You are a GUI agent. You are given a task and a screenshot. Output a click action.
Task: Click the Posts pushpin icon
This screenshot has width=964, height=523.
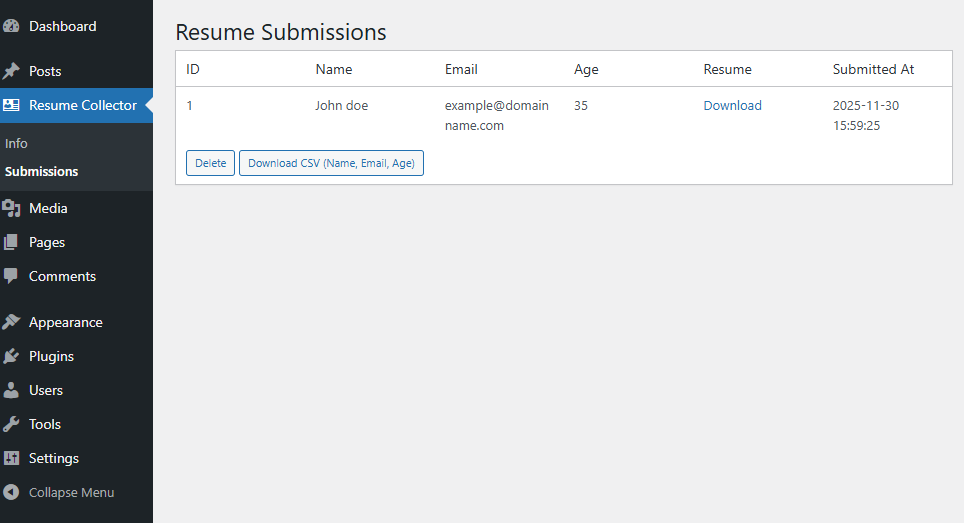pos(11,71)
